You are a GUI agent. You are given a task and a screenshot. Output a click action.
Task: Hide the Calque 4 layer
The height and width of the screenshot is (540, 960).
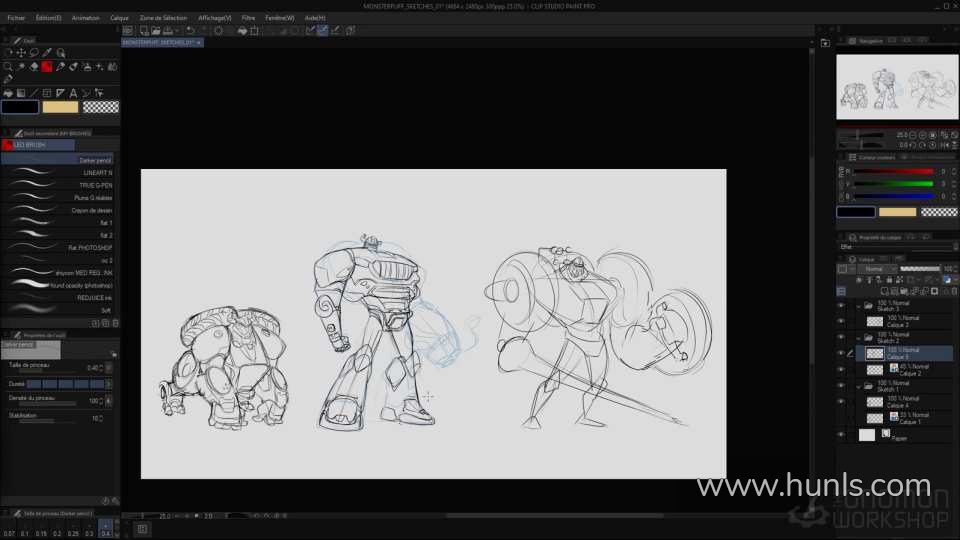[x=841, y=400]
